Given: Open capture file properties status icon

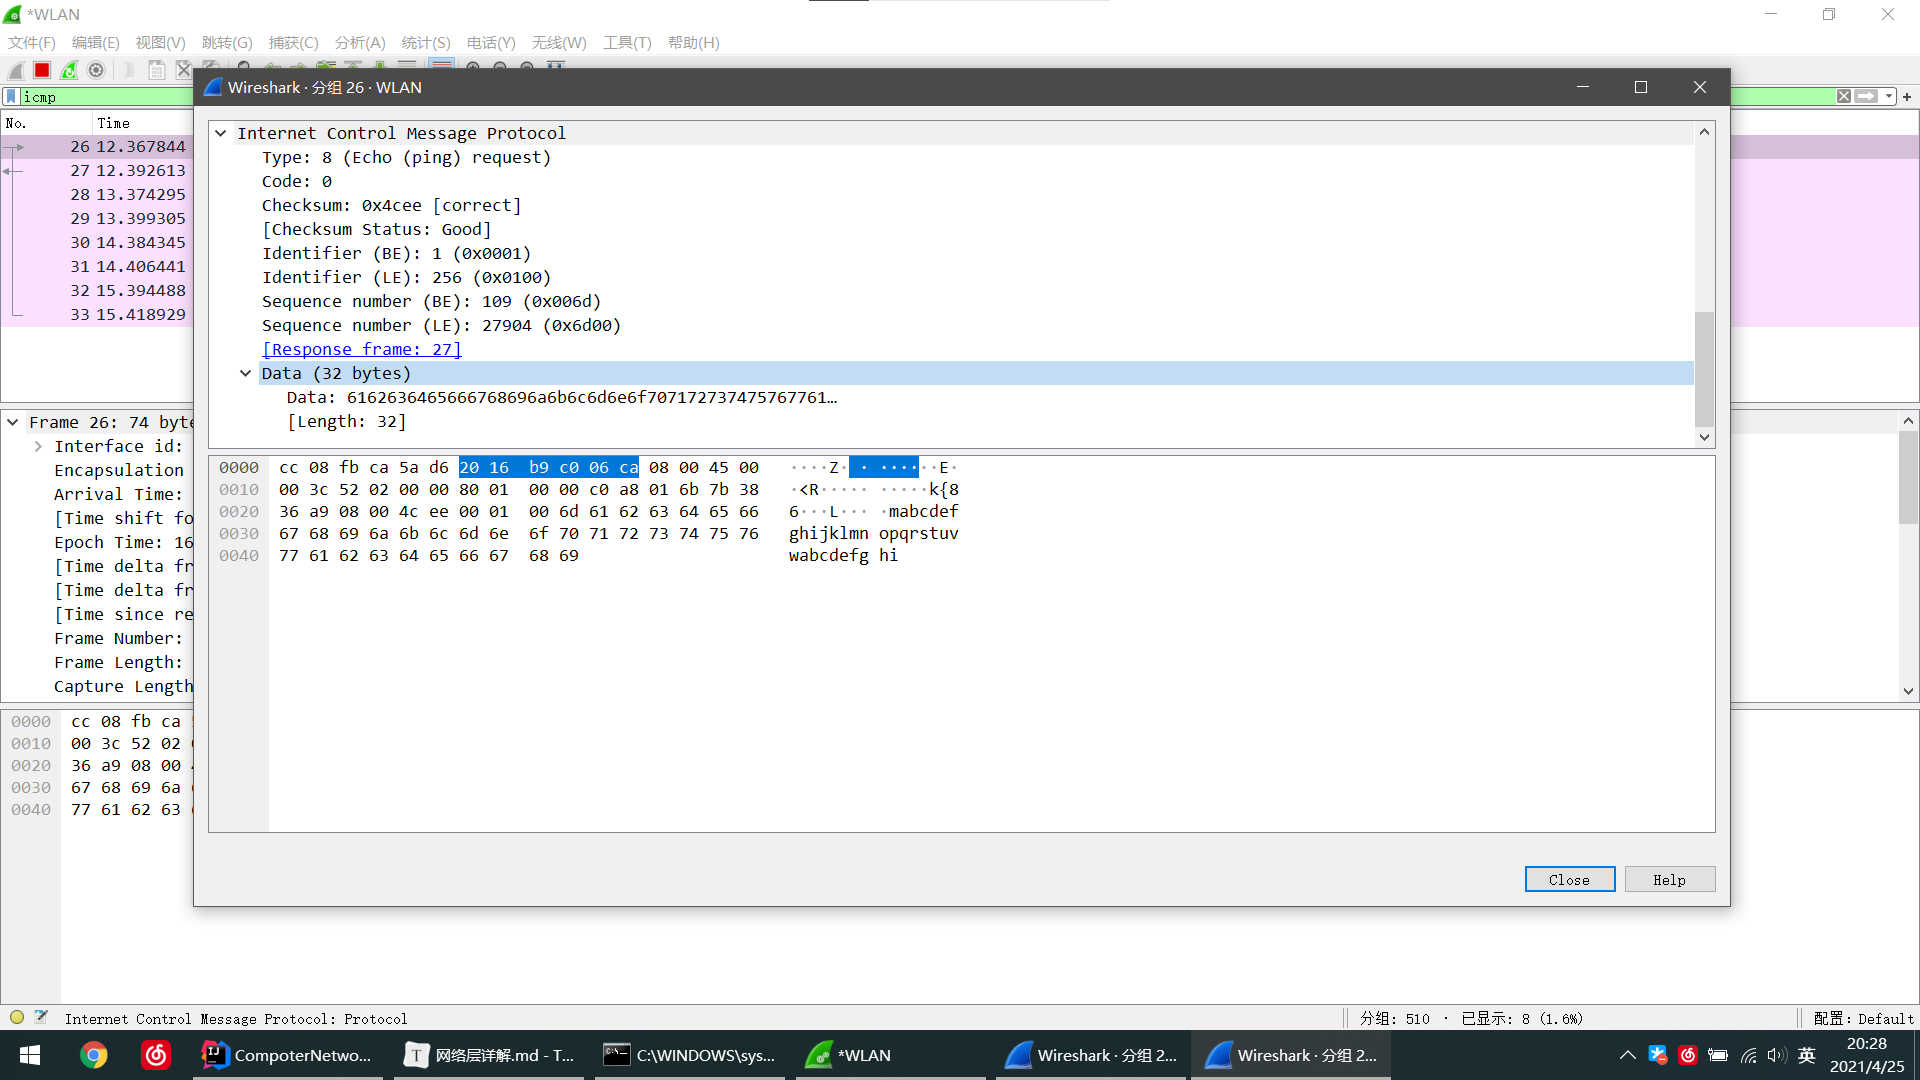Looking at the screenshot, I should click(41, 1018).
